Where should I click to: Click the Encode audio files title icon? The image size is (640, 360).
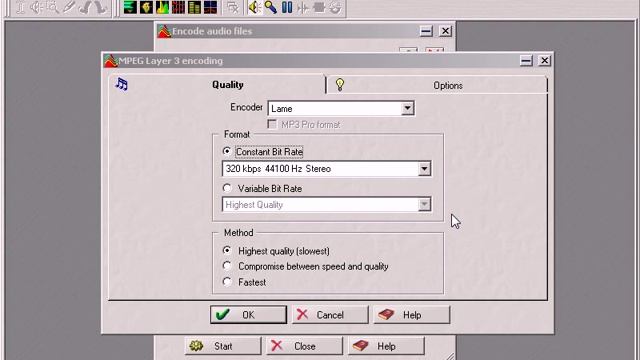[x=164, y=31]
